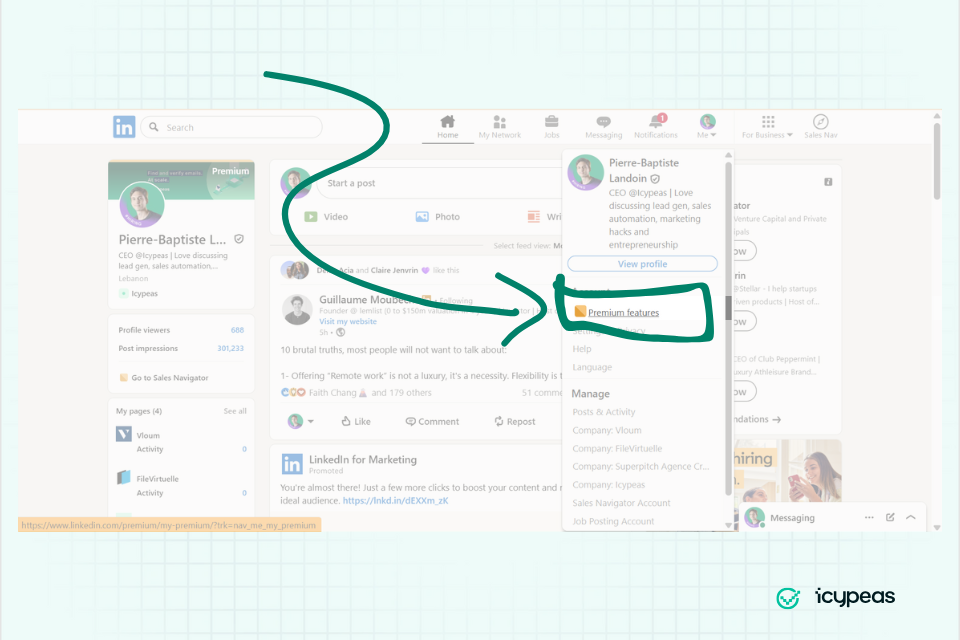The width and height of the screenshot is (960, 640).
Task: Click Profile viewers 688 row
Action: 181,330
